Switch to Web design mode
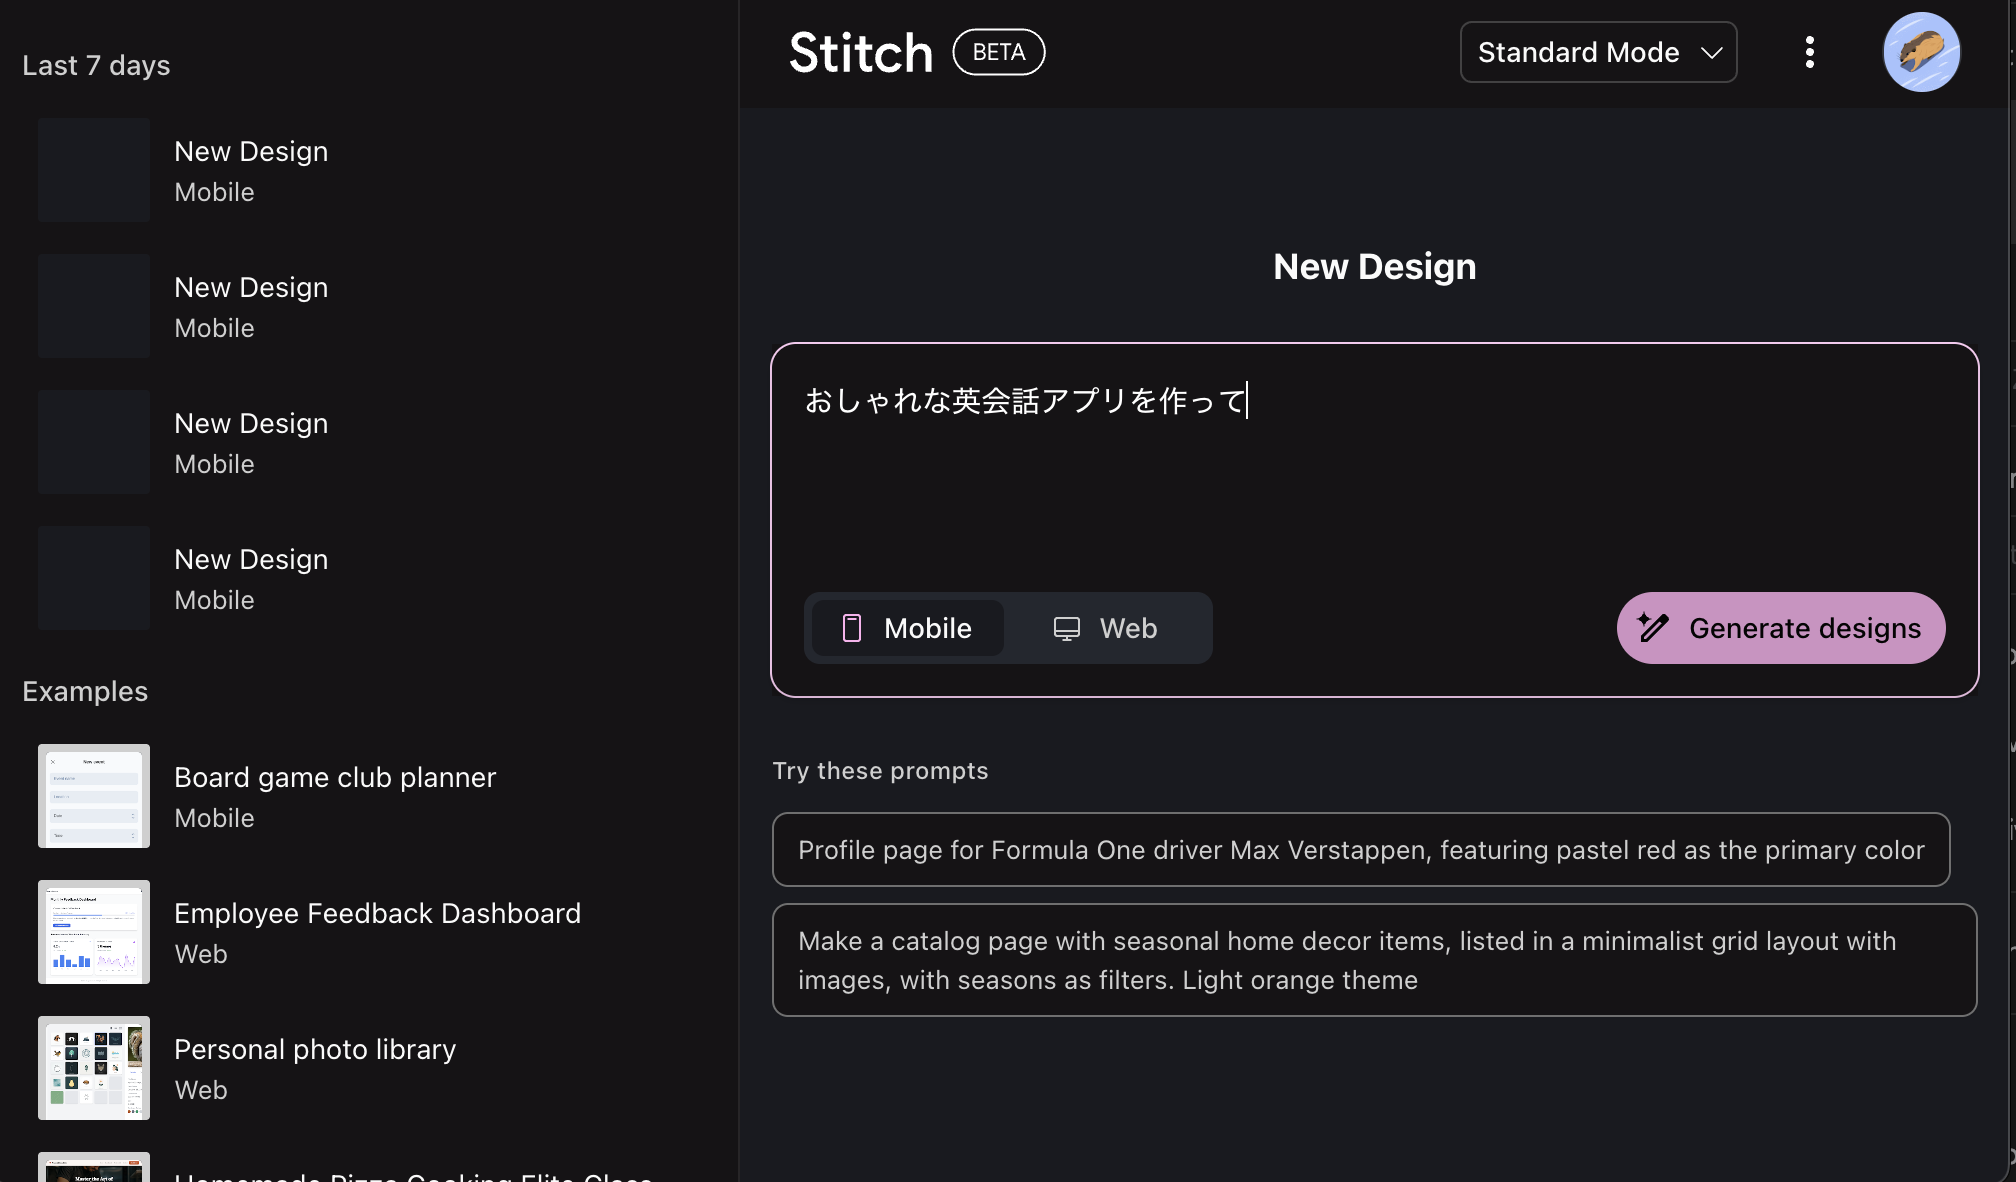The image size is (2016, 1182). [x=1107, y=628]
